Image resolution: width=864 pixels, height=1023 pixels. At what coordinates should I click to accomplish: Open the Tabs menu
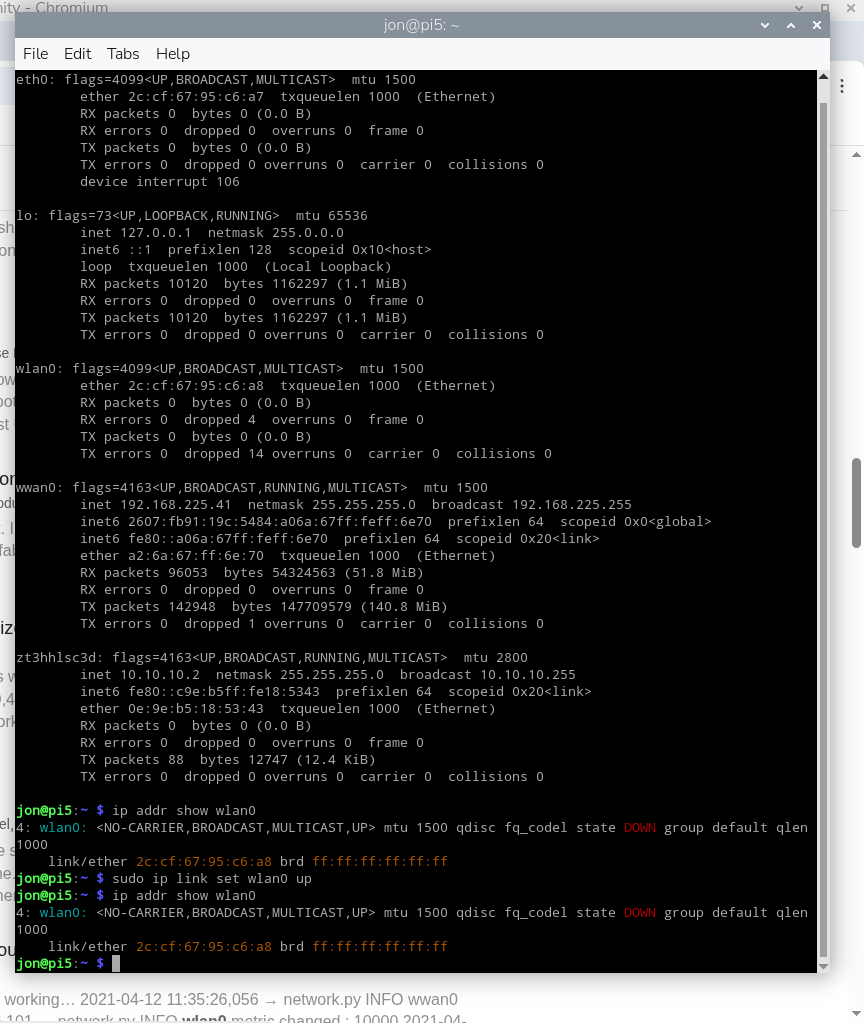point(123,54)
